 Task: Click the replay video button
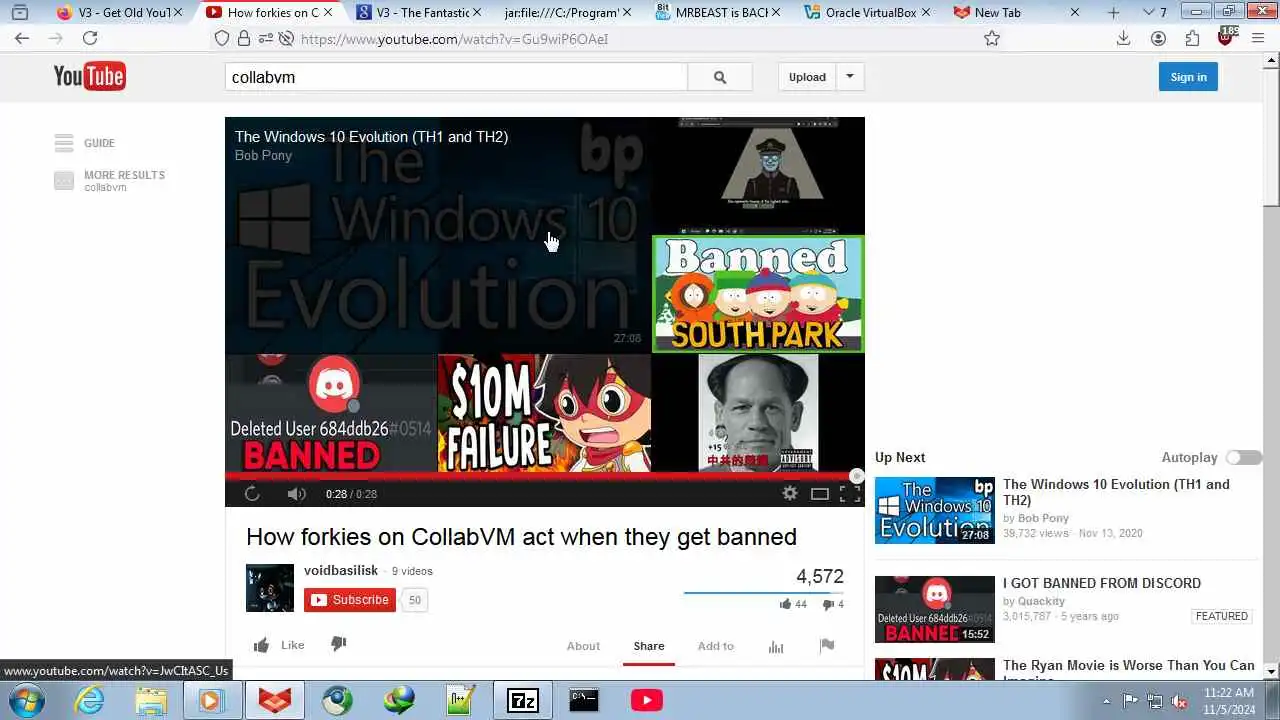(x=252, y=493)
